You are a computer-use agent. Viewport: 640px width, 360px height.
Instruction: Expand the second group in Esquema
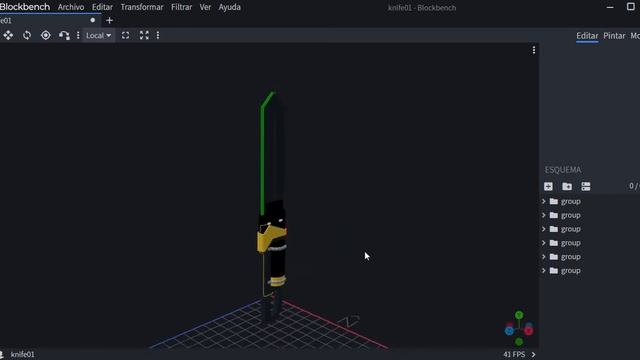pyautogui.click(x=544, y=215)
